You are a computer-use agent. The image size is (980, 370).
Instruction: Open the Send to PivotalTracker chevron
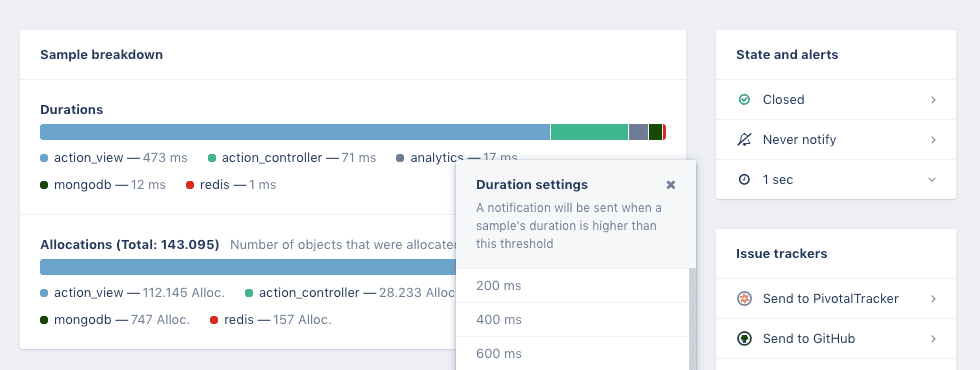click(x=933, y=299)
